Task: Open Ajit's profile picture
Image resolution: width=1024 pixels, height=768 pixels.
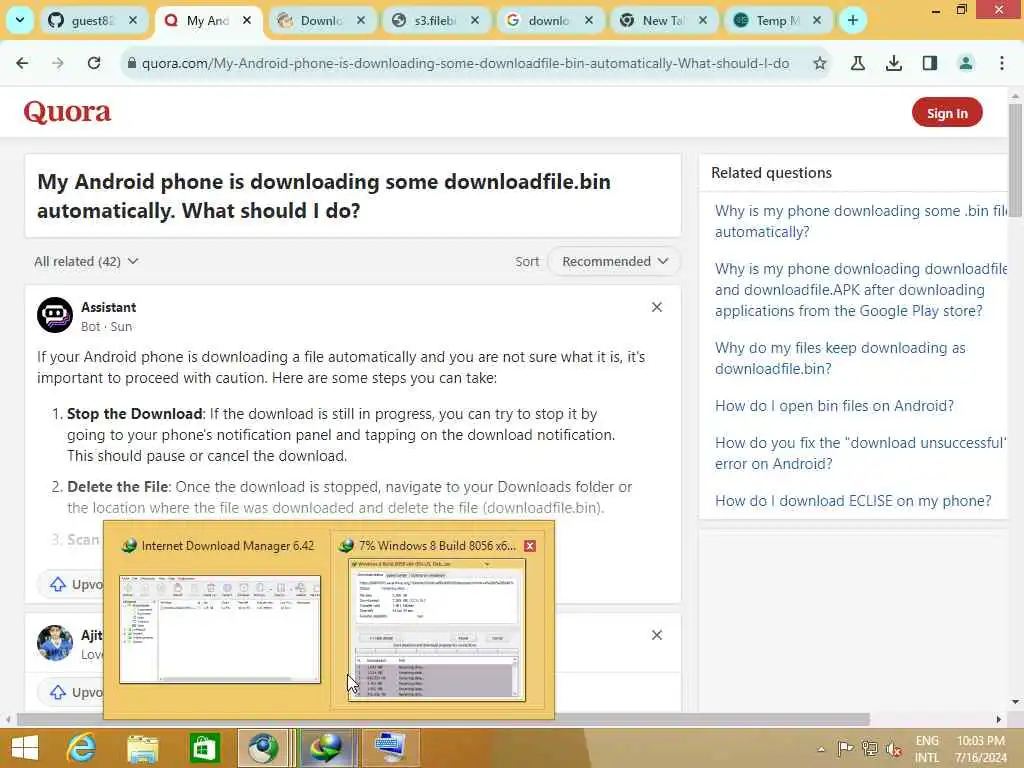Action: [55, 643]
